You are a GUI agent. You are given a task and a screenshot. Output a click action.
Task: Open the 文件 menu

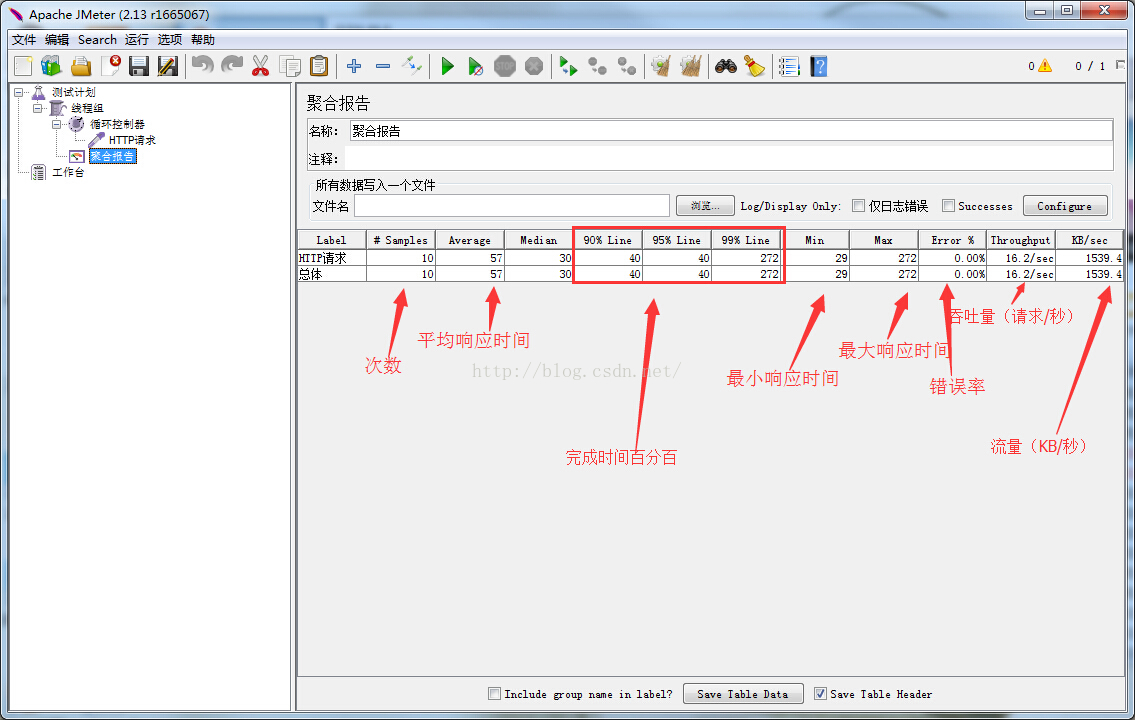pyautogui.click(x=24, y=40)
